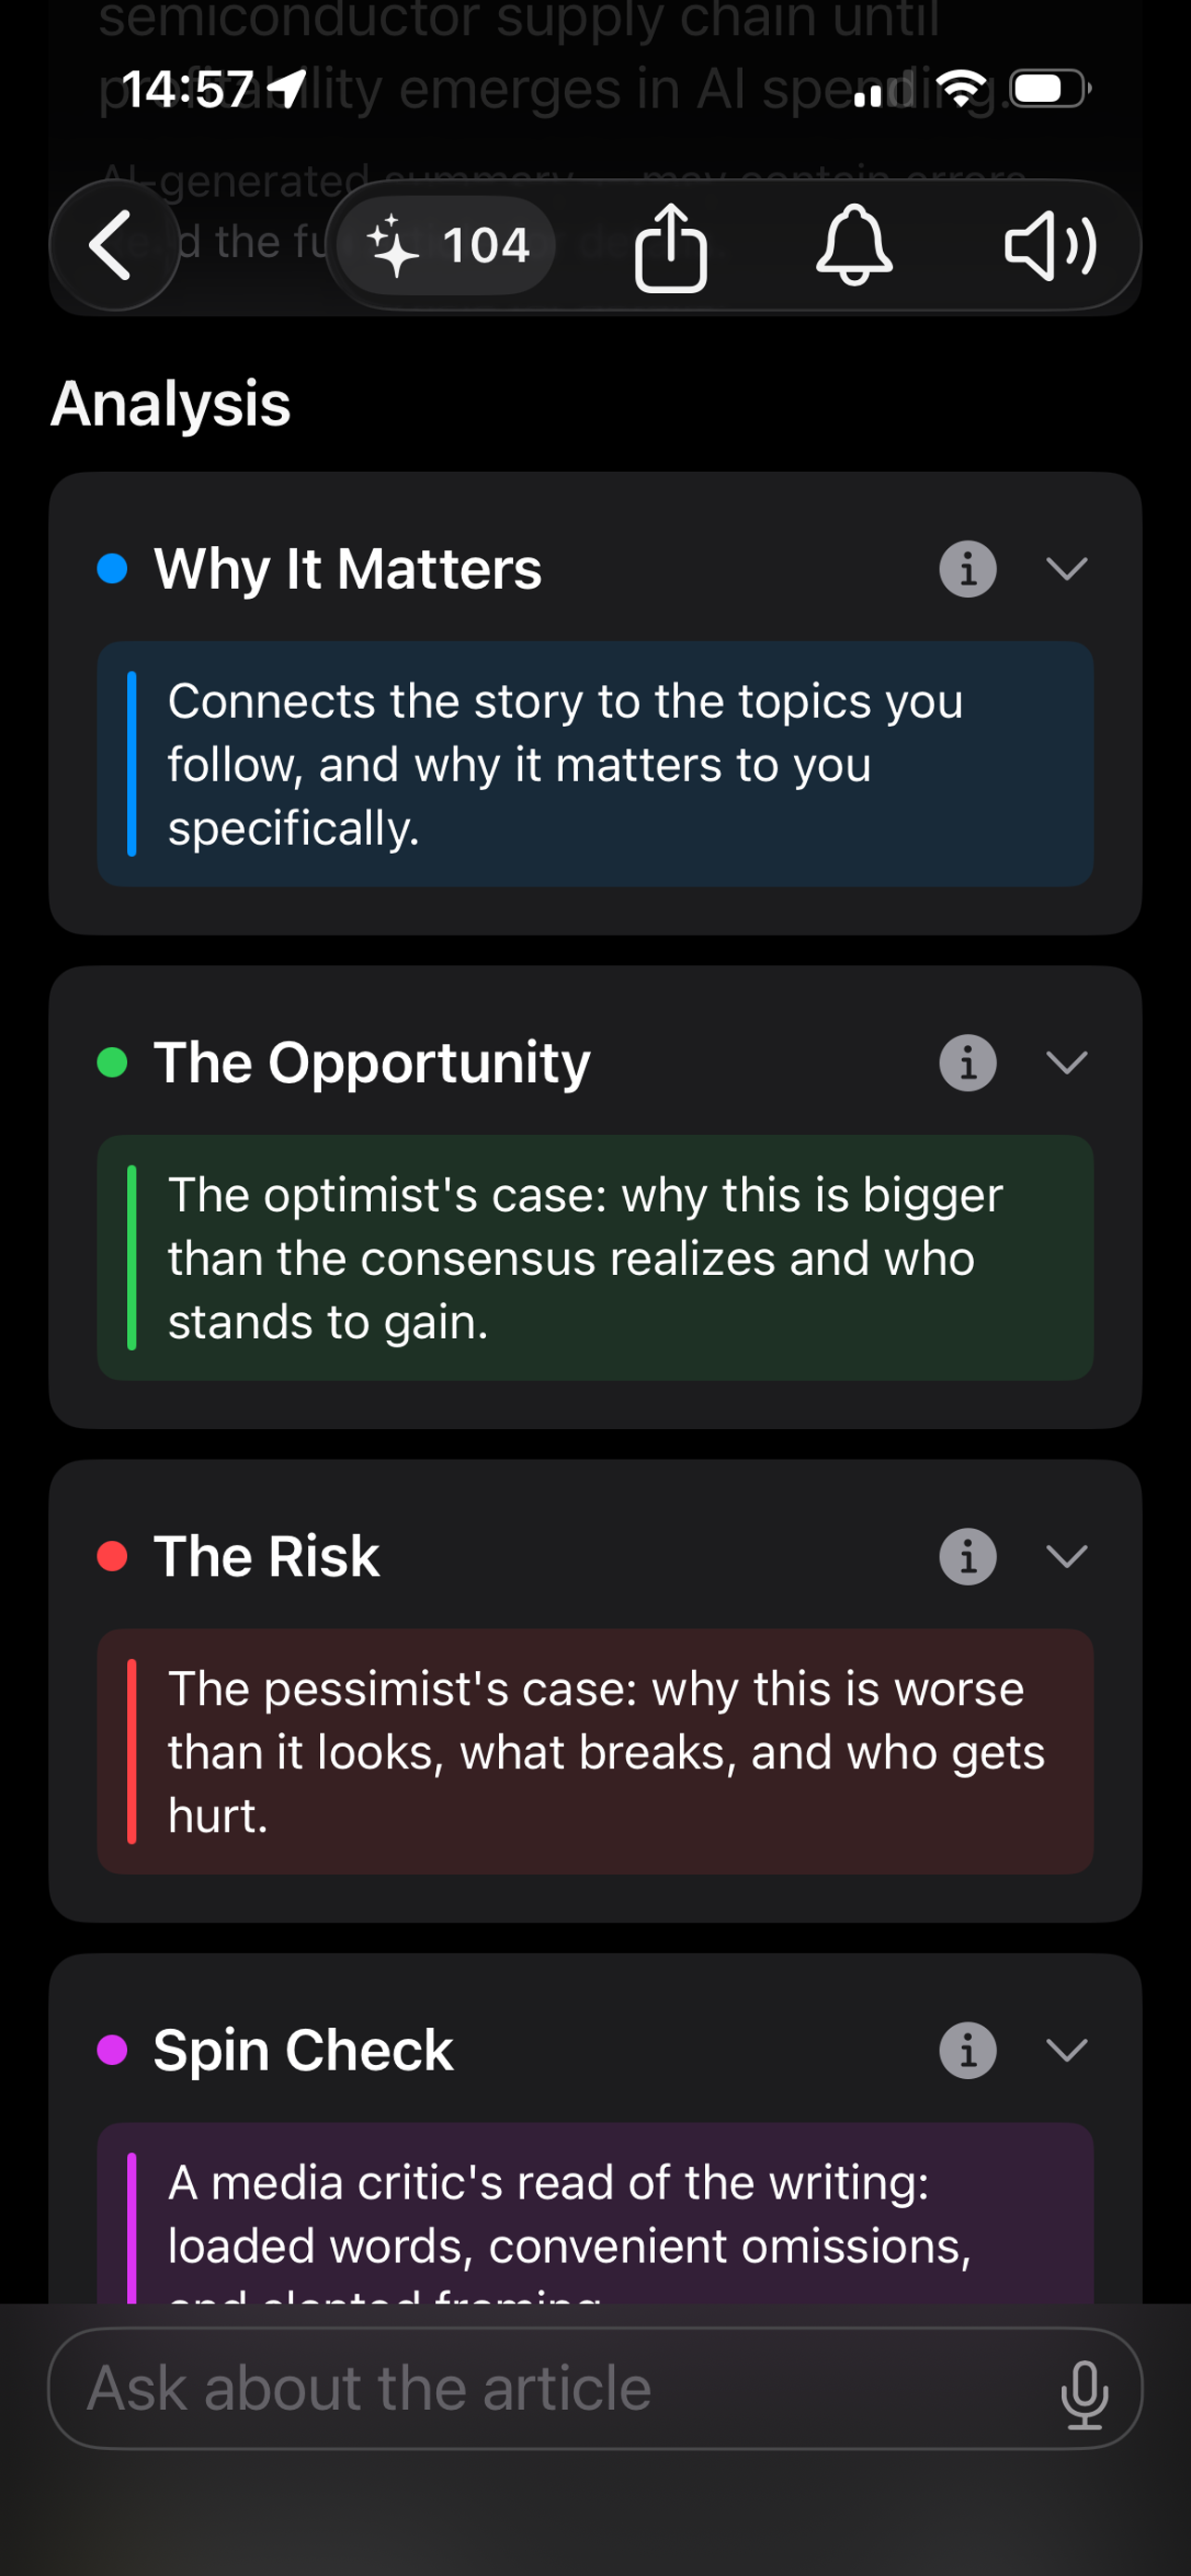Tap the pessimist's case description box
This screenshot has height=2576, width=1191.
coord(595,1751)
